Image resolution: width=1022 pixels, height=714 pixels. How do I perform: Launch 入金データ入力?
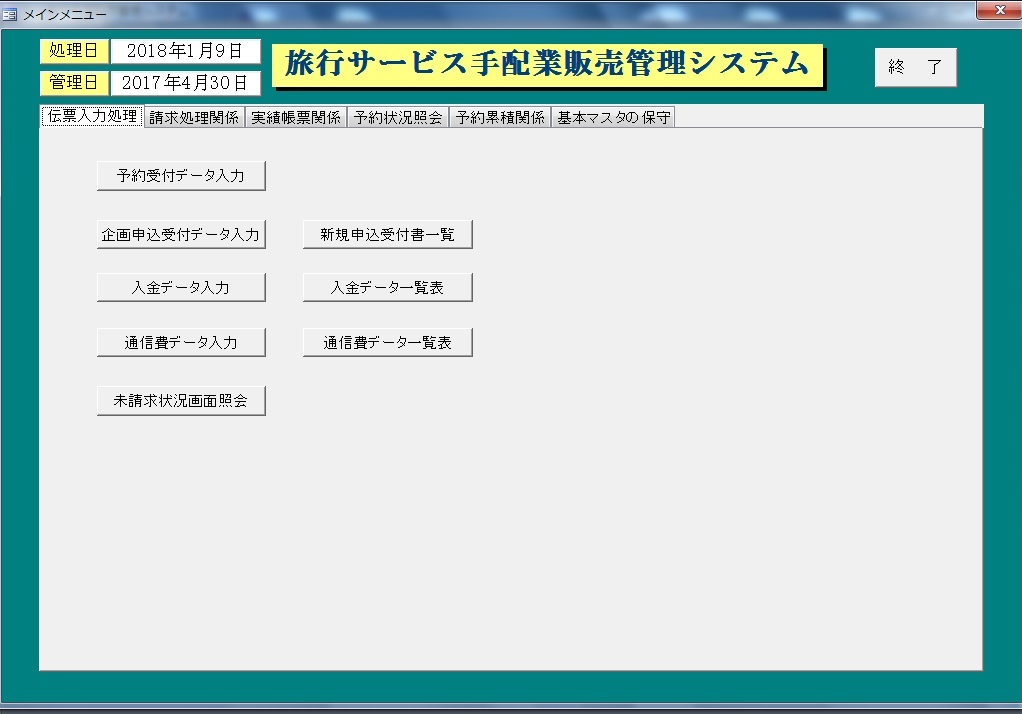coord(181,288)
